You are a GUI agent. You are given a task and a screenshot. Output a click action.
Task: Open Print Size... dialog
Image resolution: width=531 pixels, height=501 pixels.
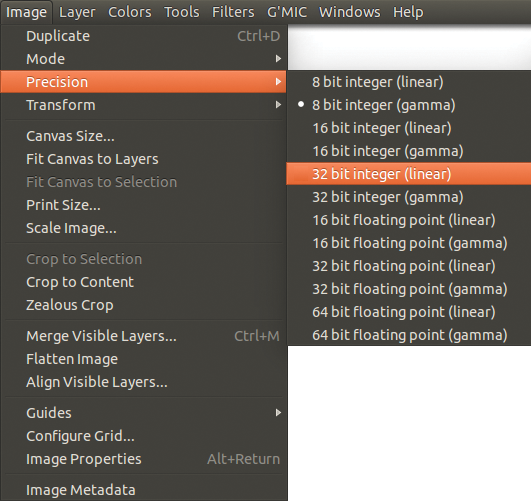144,205
